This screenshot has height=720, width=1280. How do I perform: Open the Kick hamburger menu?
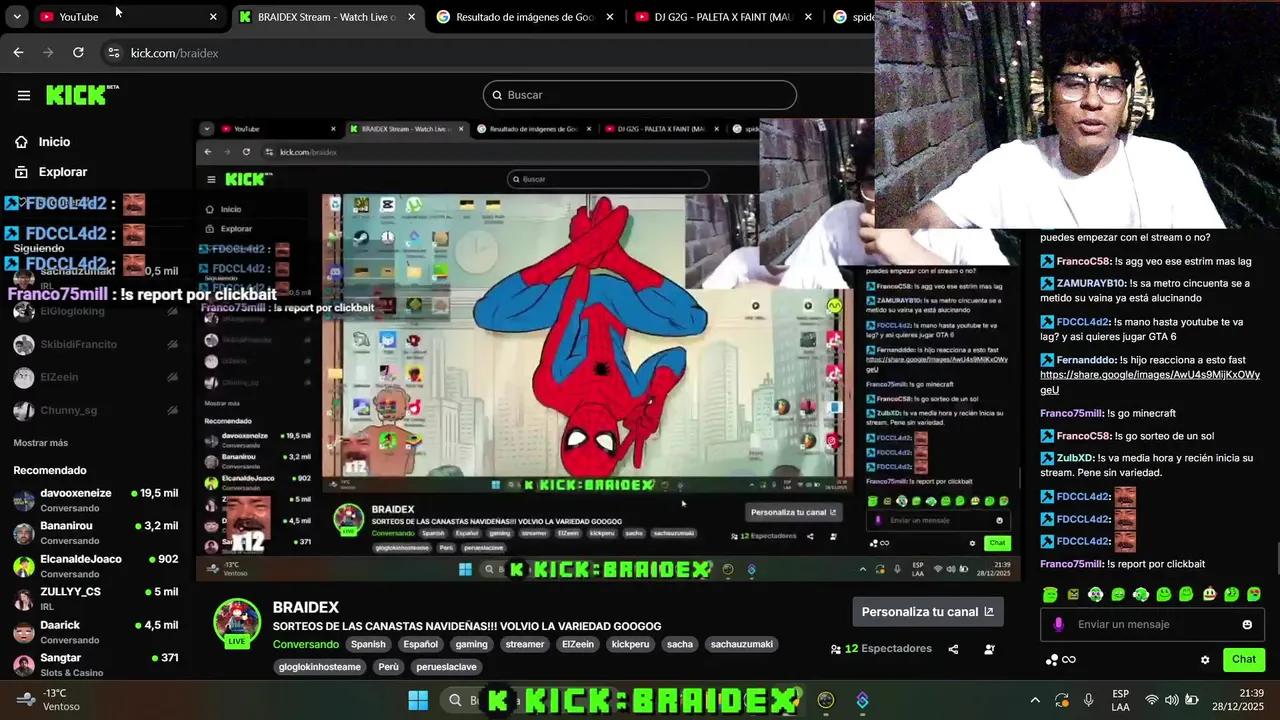[x=24, y=95]
